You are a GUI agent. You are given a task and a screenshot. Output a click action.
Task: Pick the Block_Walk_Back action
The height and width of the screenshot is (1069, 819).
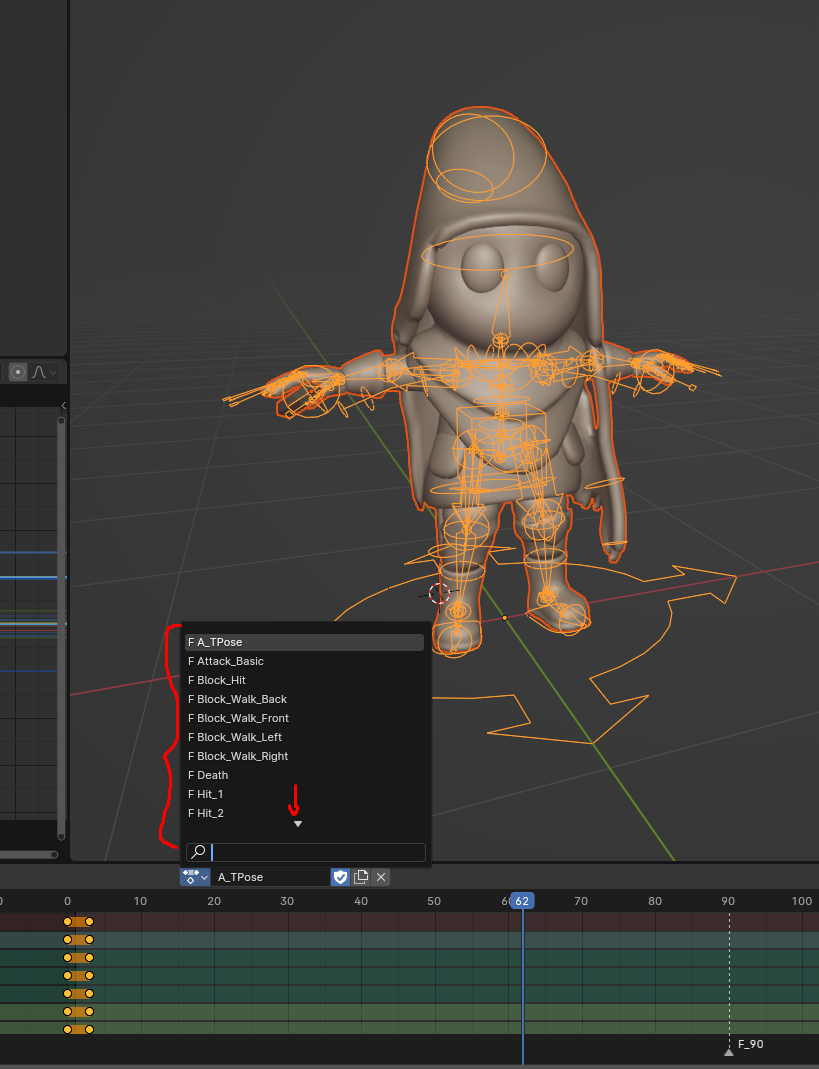coord(304,699)
